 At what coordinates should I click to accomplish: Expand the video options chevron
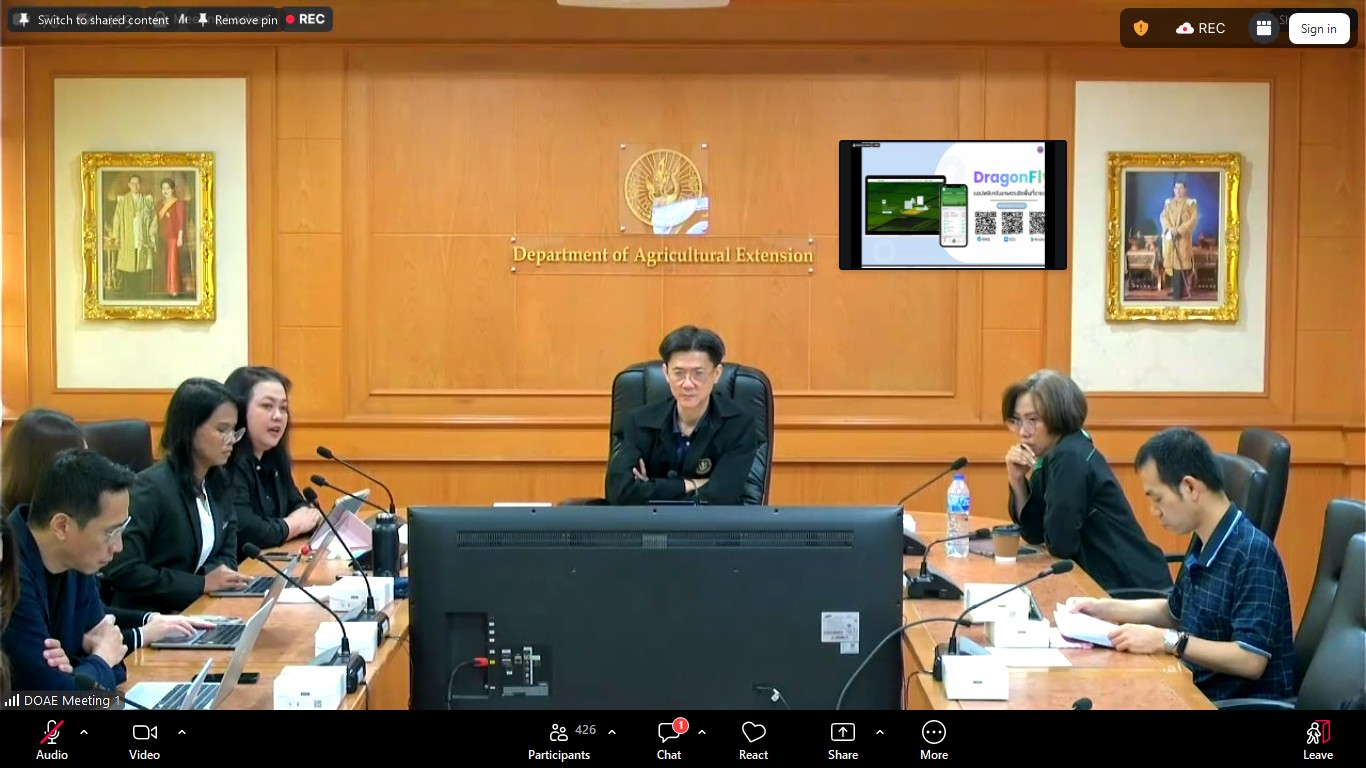click(182, 732)
